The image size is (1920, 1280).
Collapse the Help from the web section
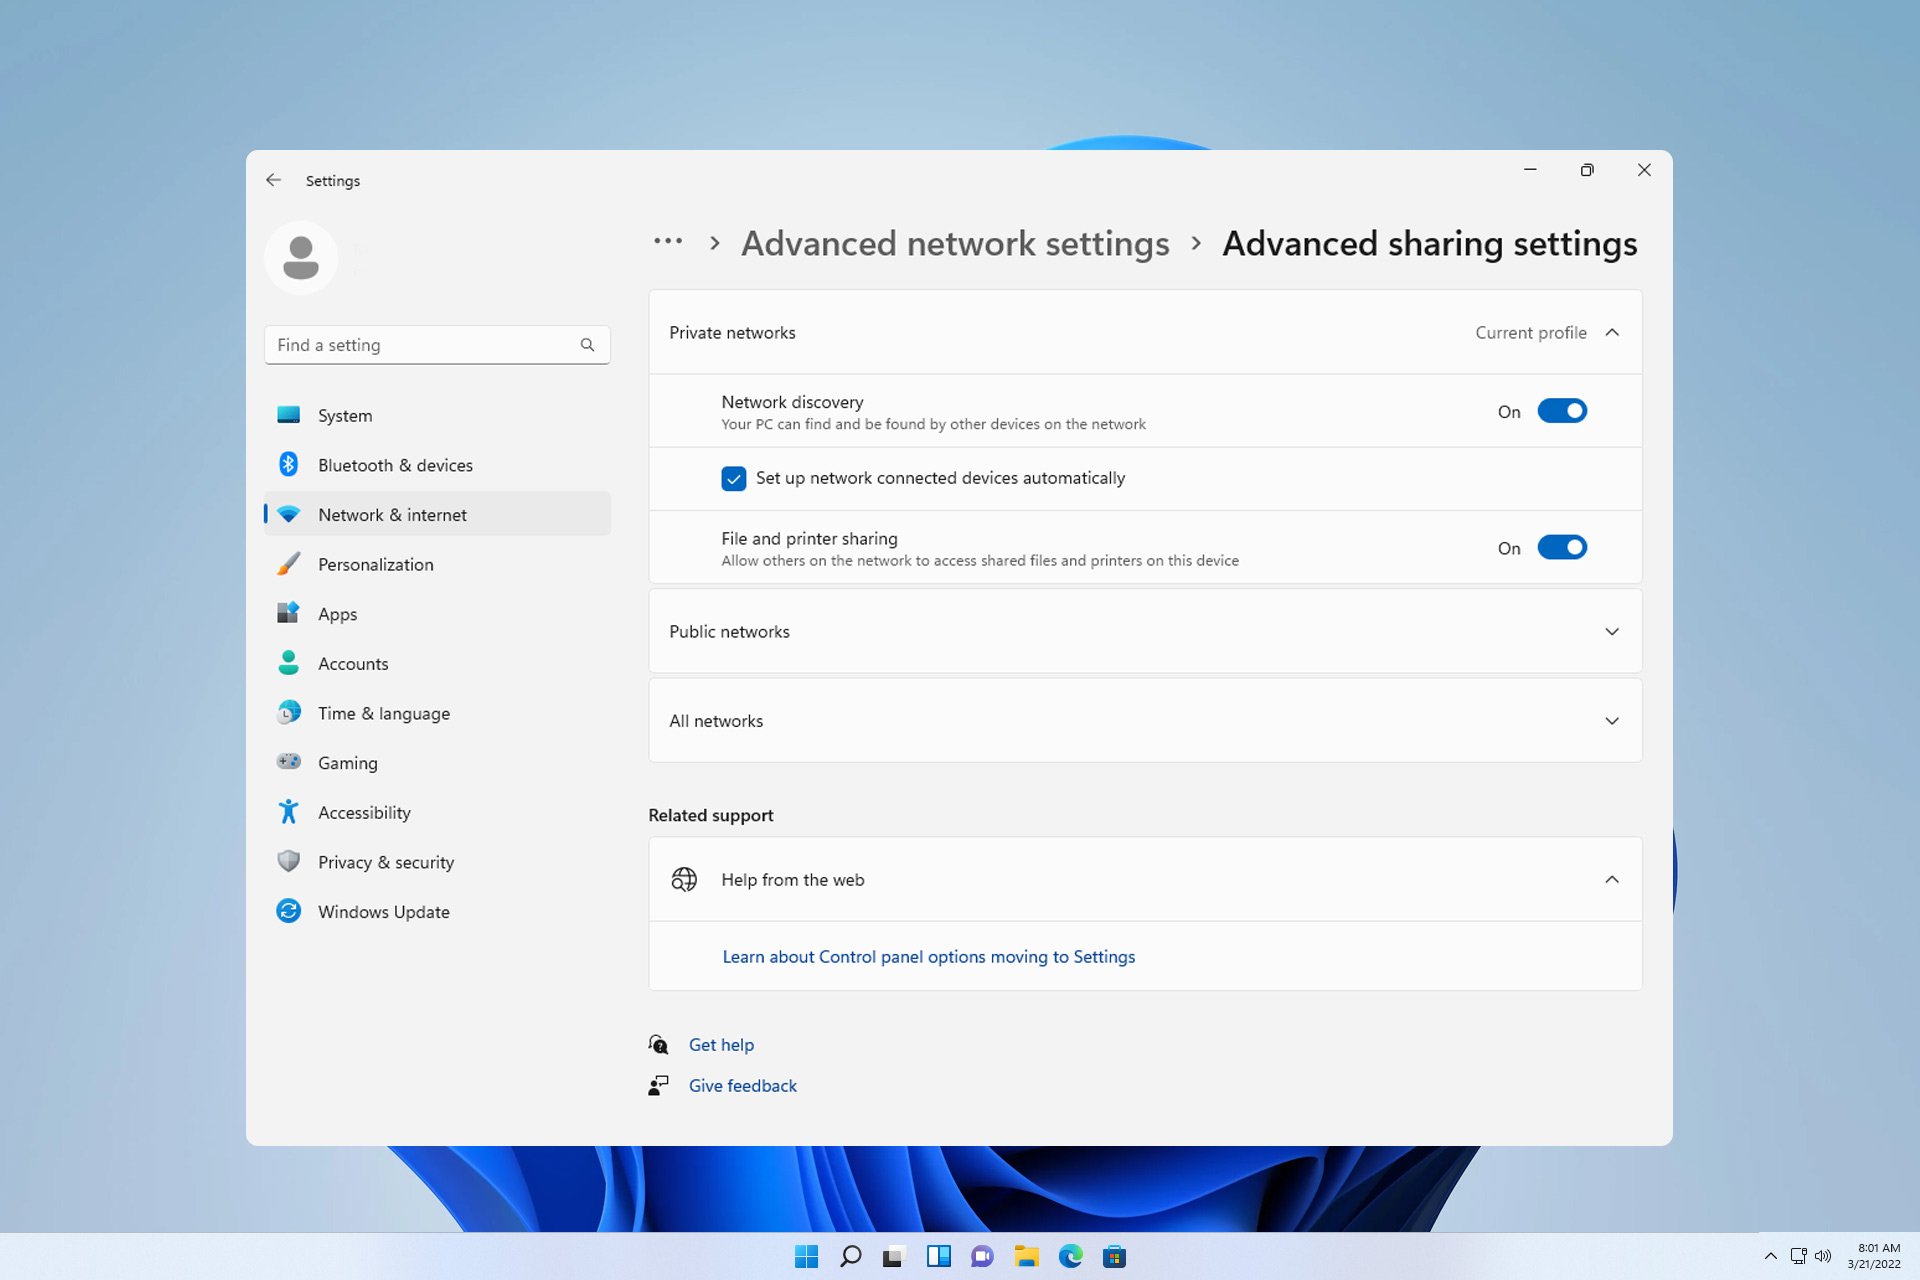tap(1611, 879)
